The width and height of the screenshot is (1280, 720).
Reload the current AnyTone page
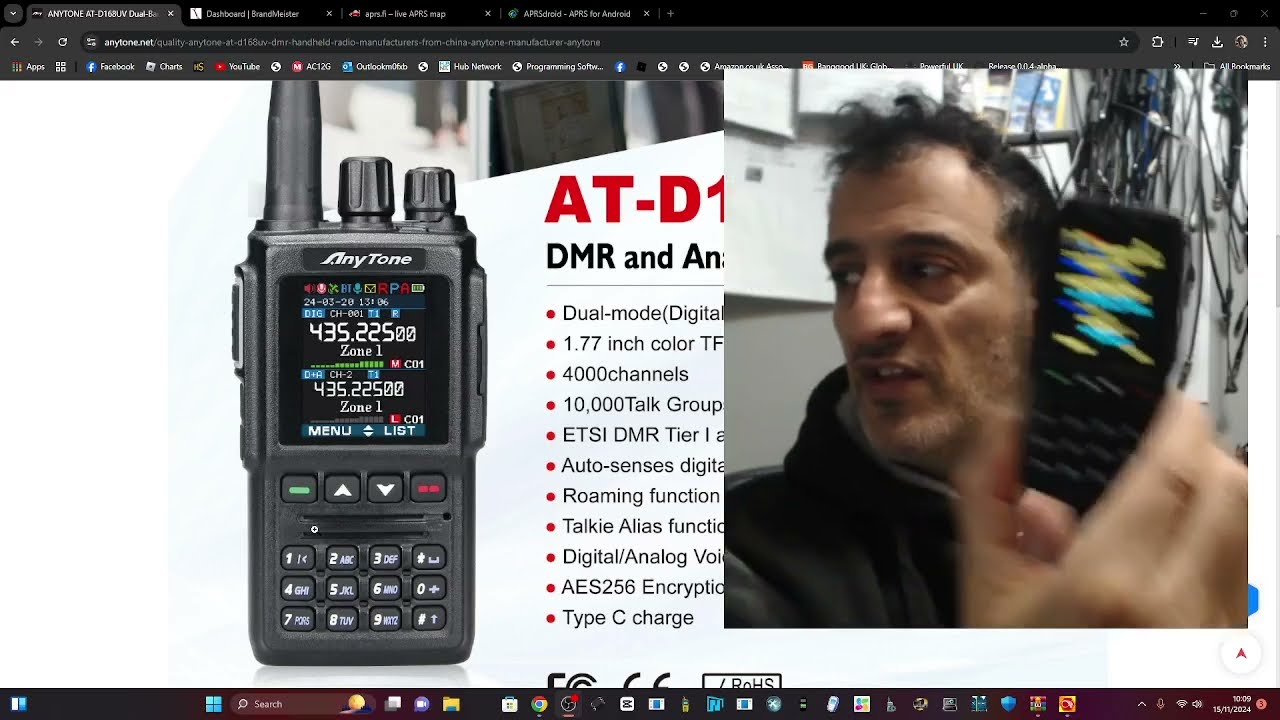[x=62, y=42]
